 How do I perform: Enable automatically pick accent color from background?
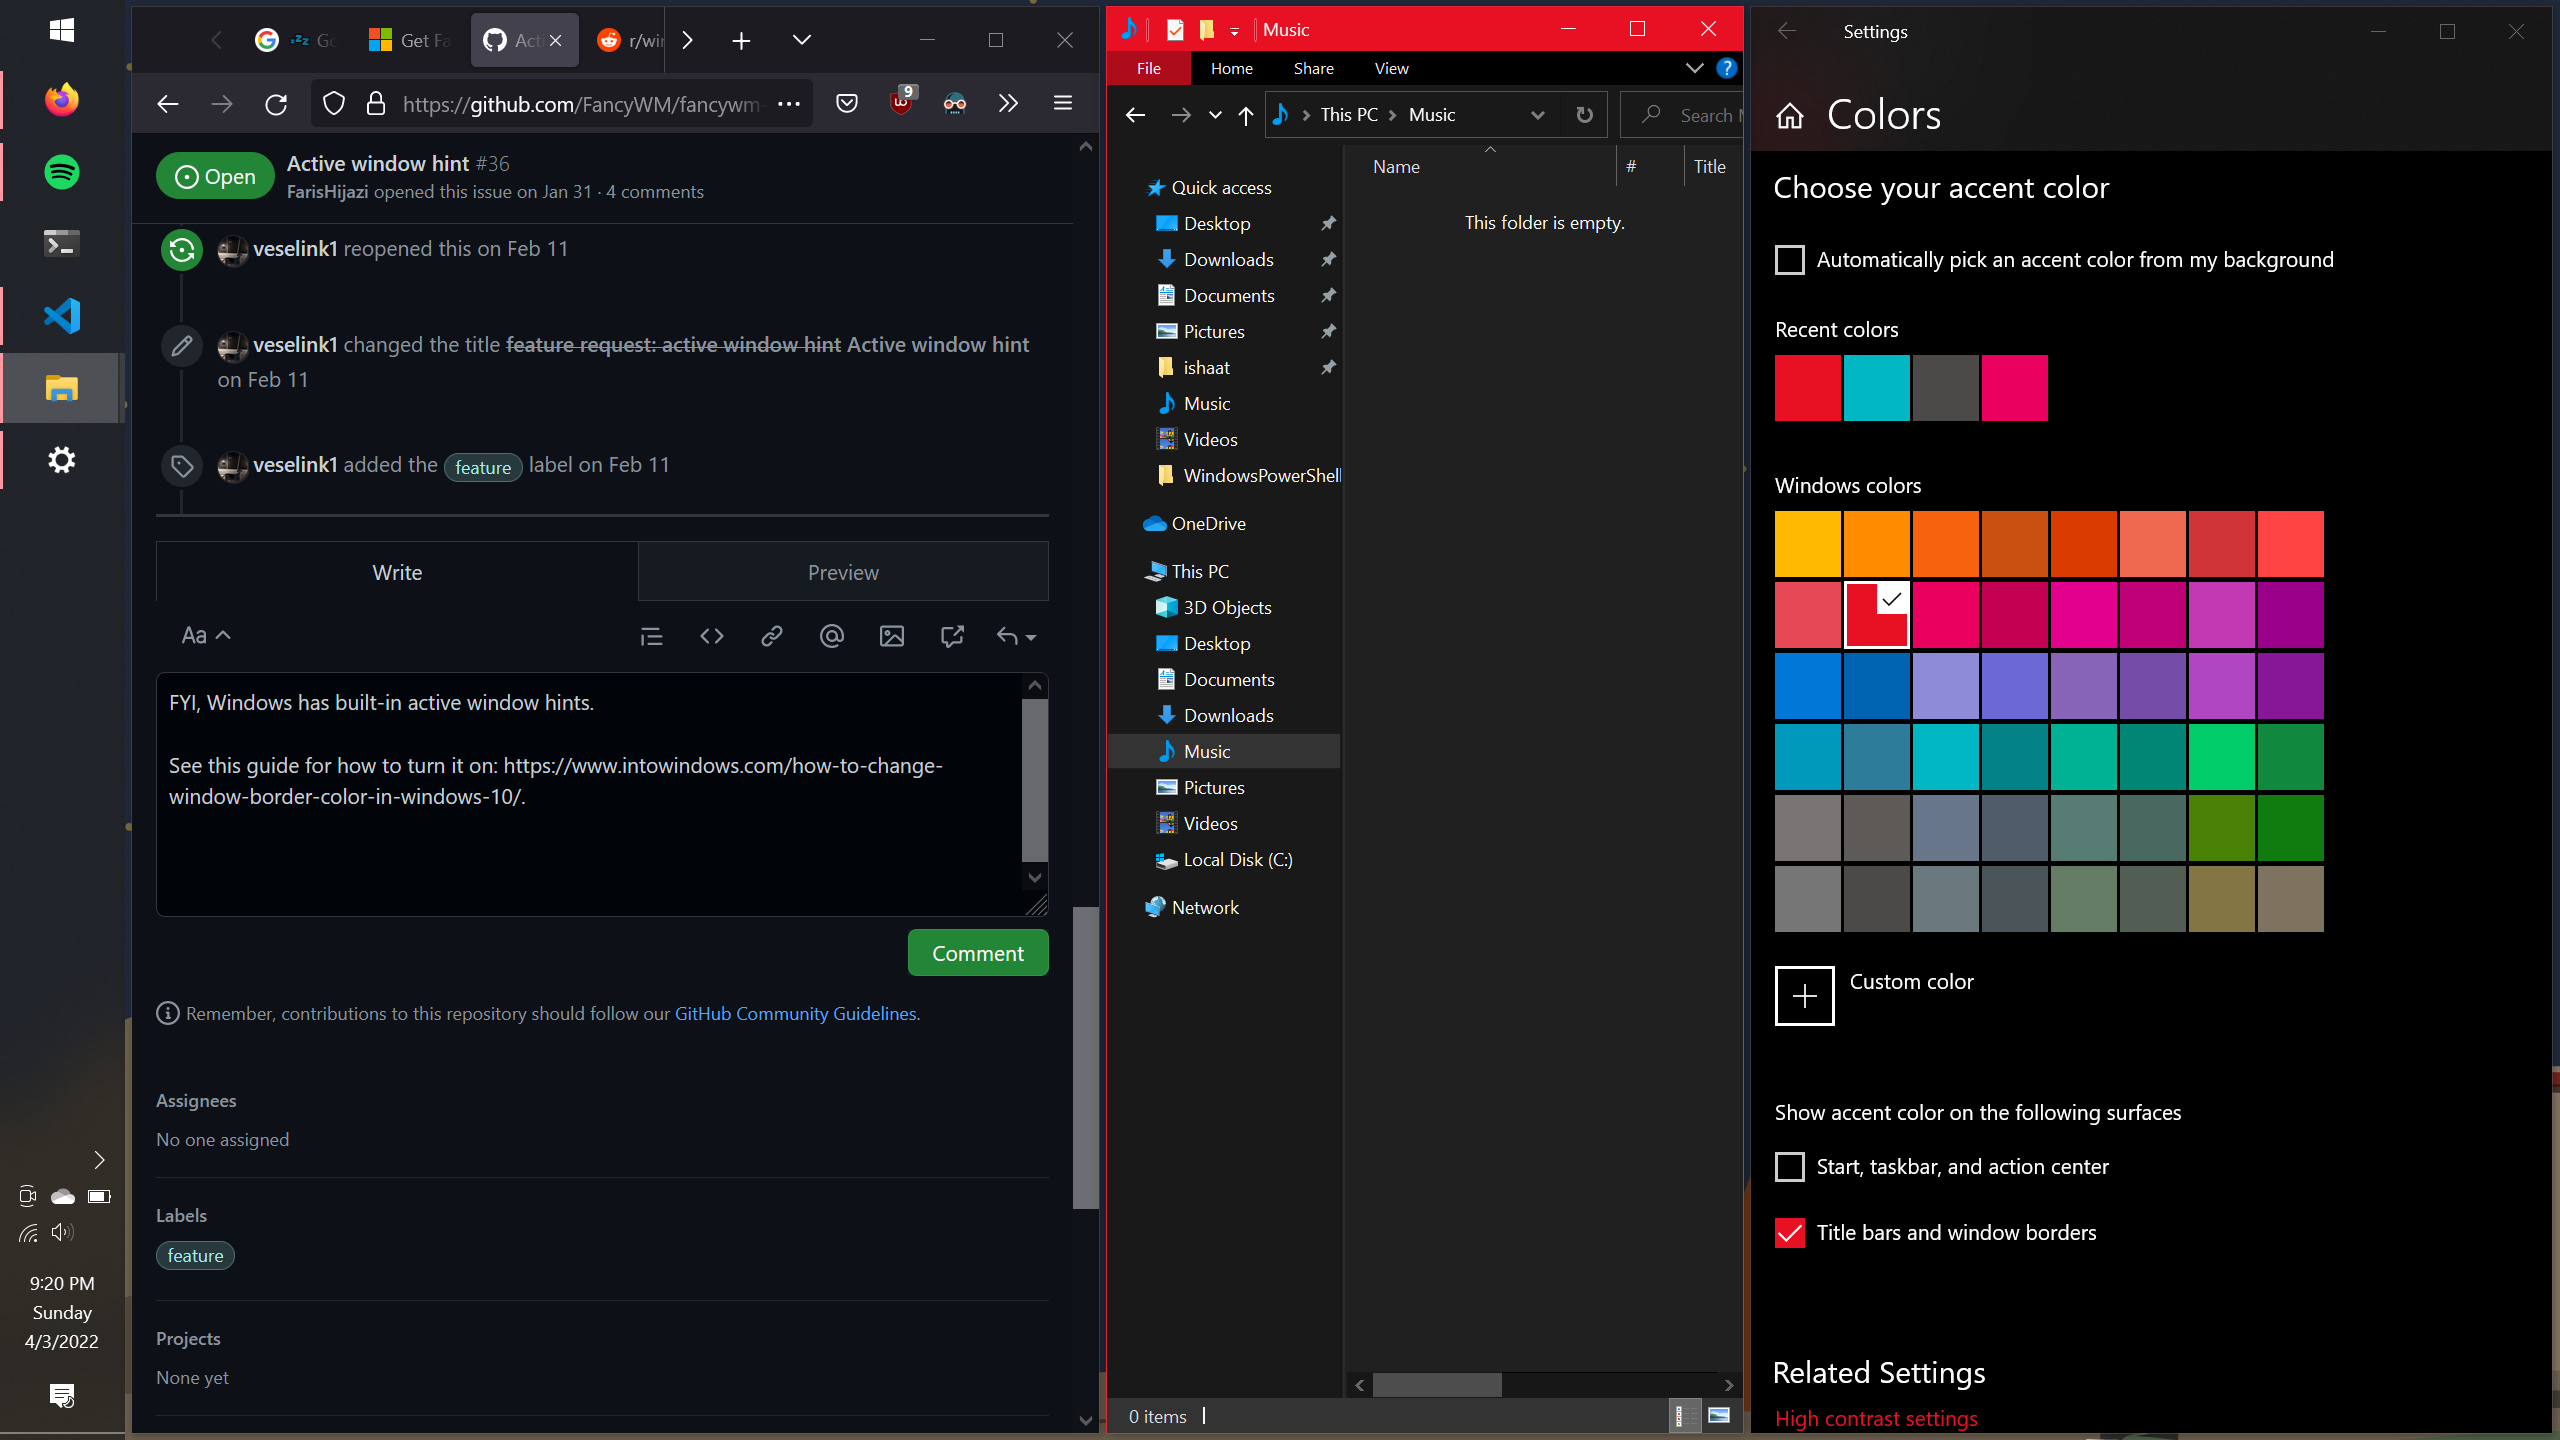click(1789, 259)
